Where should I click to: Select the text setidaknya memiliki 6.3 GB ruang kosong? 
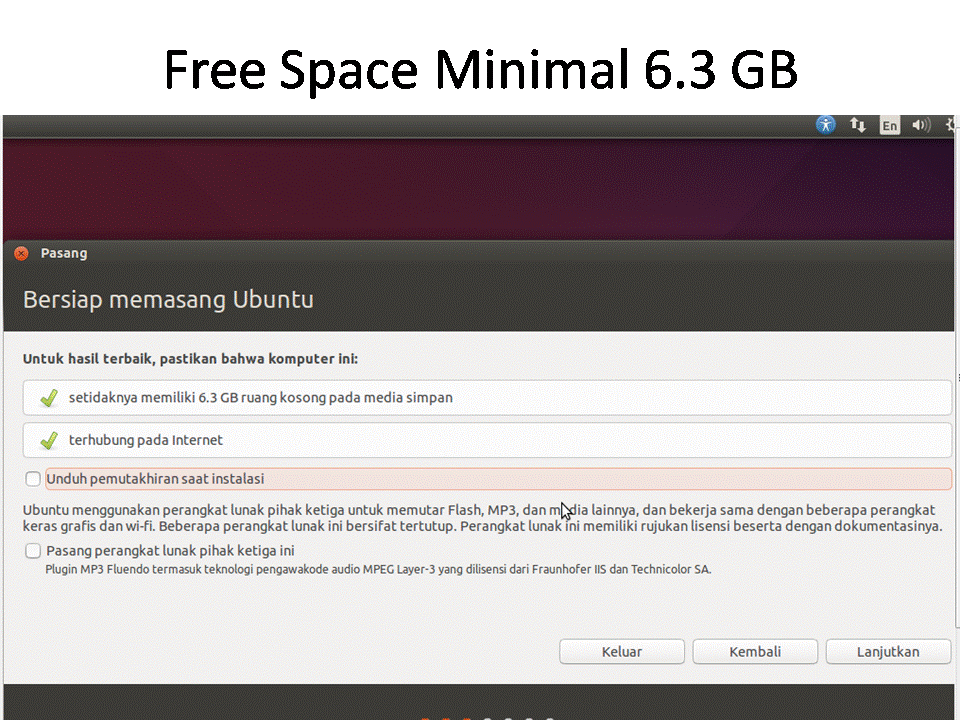point(197,397)
